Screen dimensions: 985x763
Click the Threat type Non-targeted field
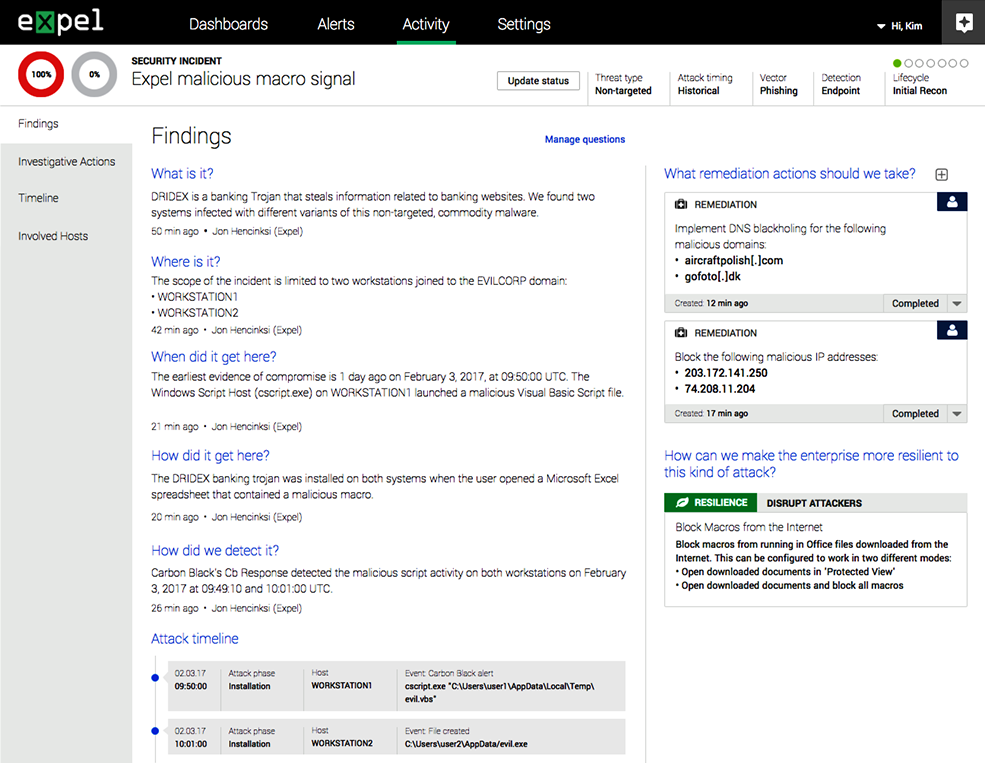pyautogui.click(x=623, y=84)
